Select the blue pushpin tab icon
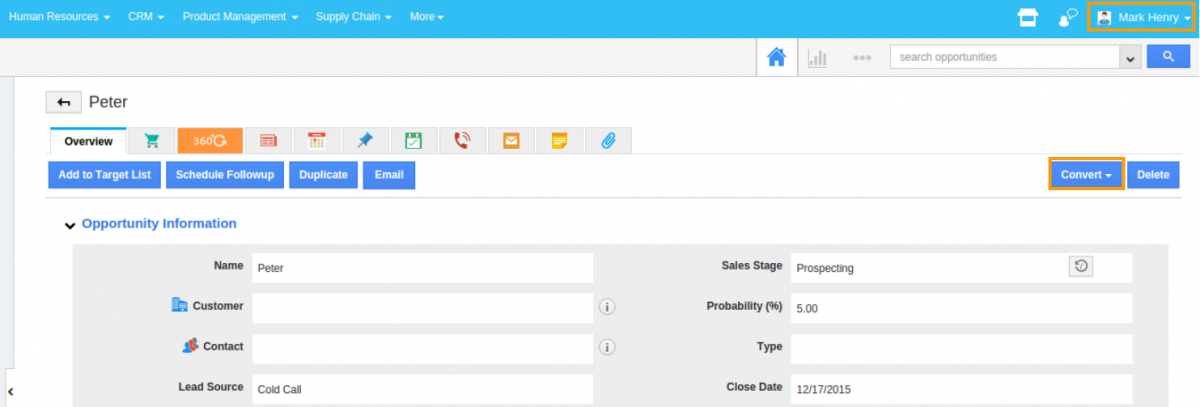 tap(365, 141)
